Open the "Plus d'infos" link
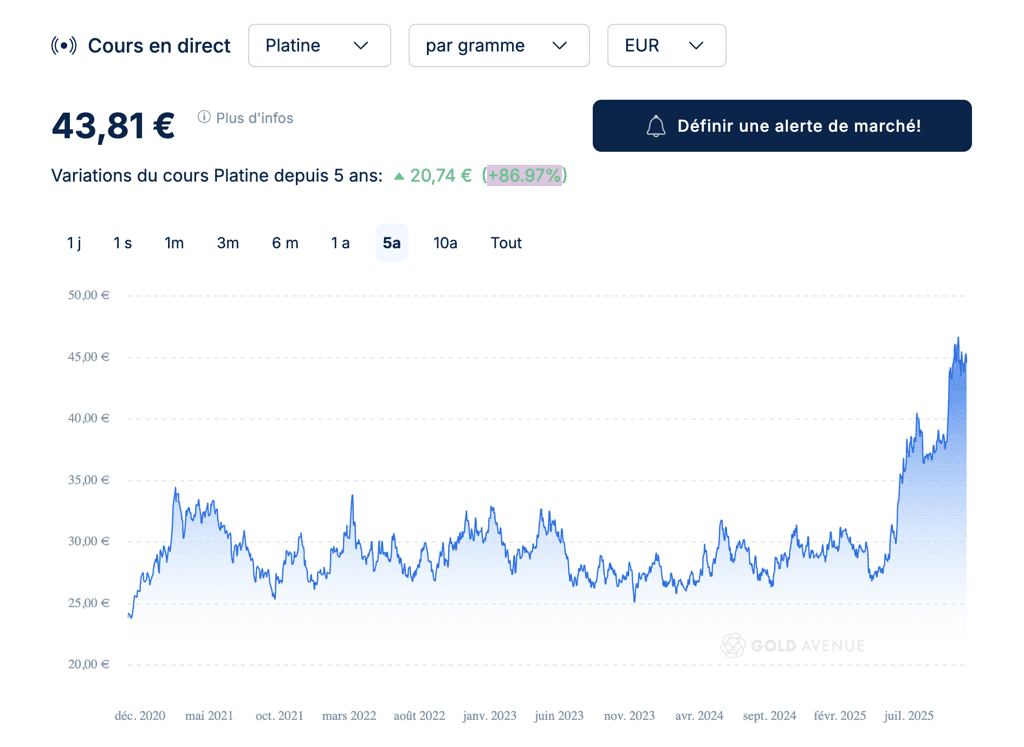 [254, 117]
